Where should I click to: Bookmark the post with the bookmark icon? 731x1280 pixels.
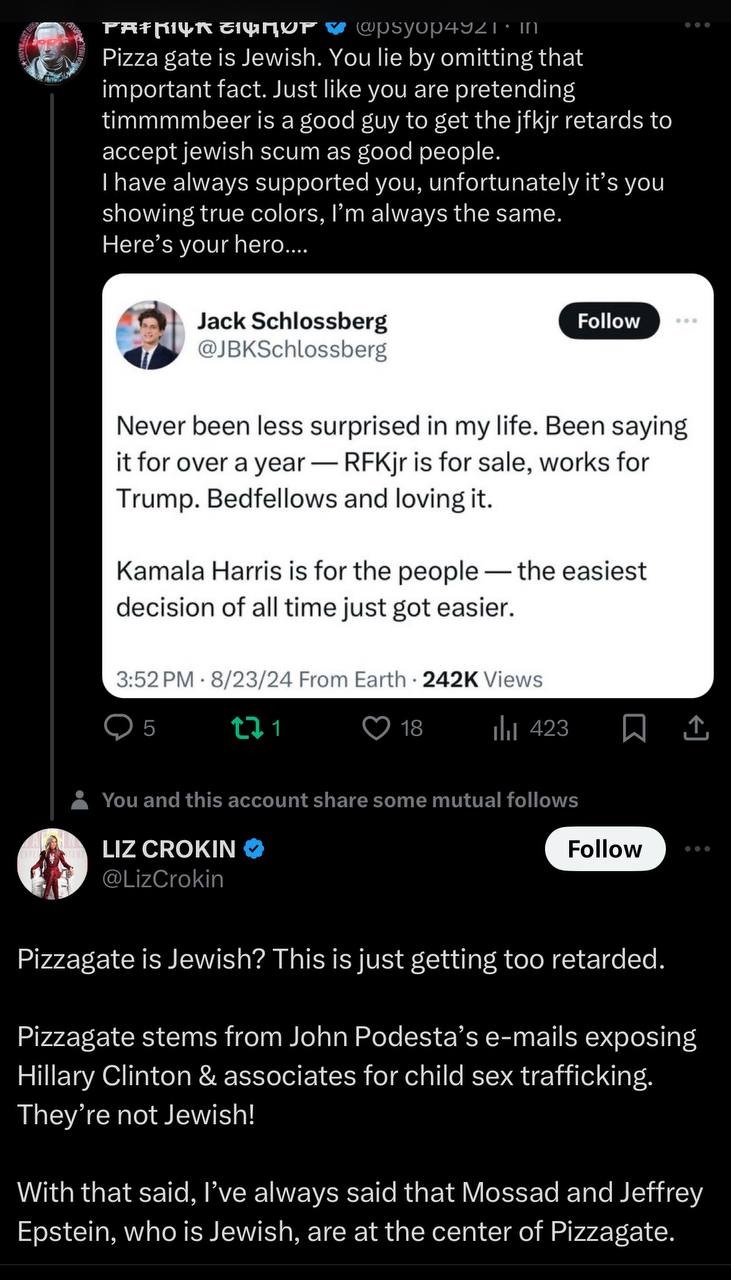[634, 730]
